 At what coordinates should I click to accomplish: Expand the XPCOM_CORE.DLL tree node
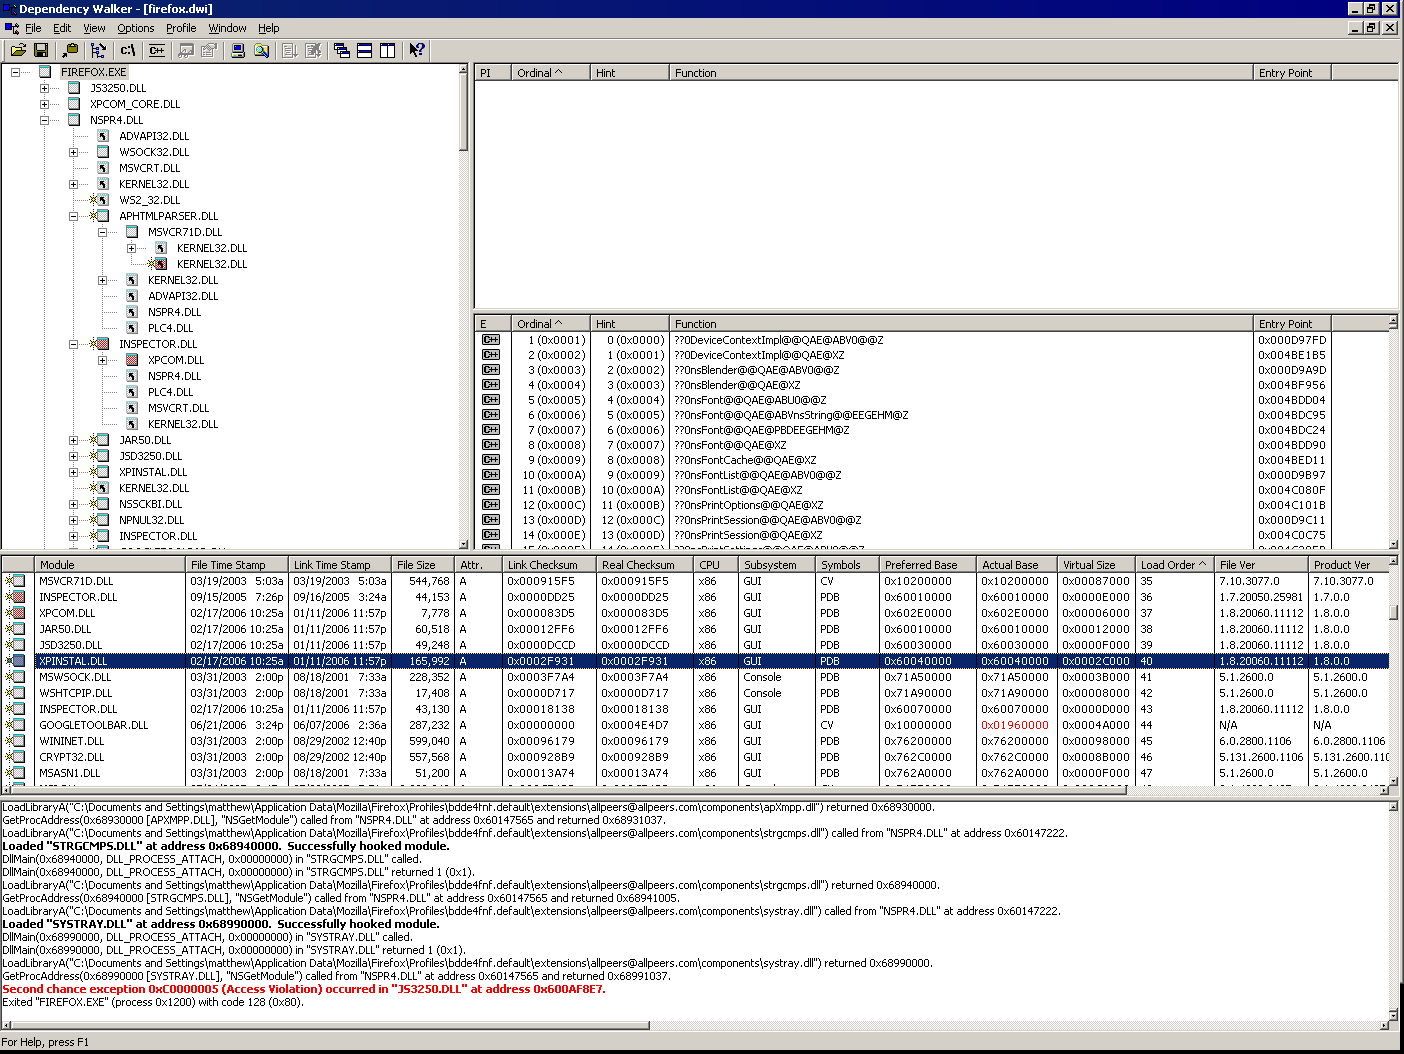[45, 104]
